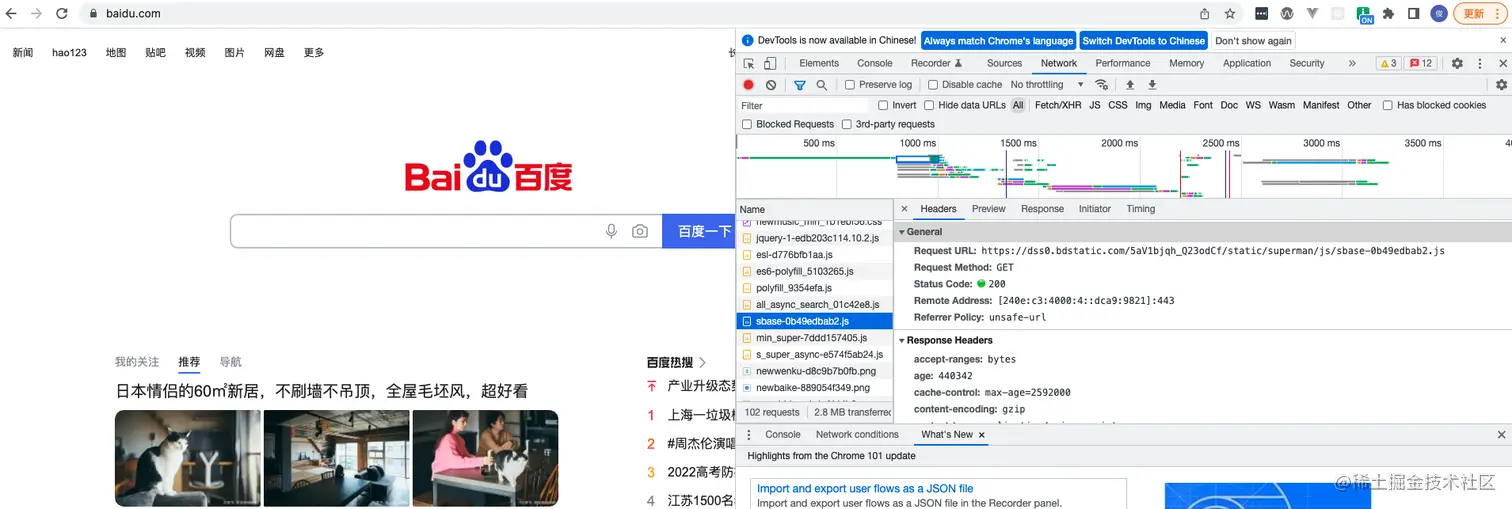Expand 百度热搜 arrow
Screen dimensions: 1512x509
tap(703, 362)
